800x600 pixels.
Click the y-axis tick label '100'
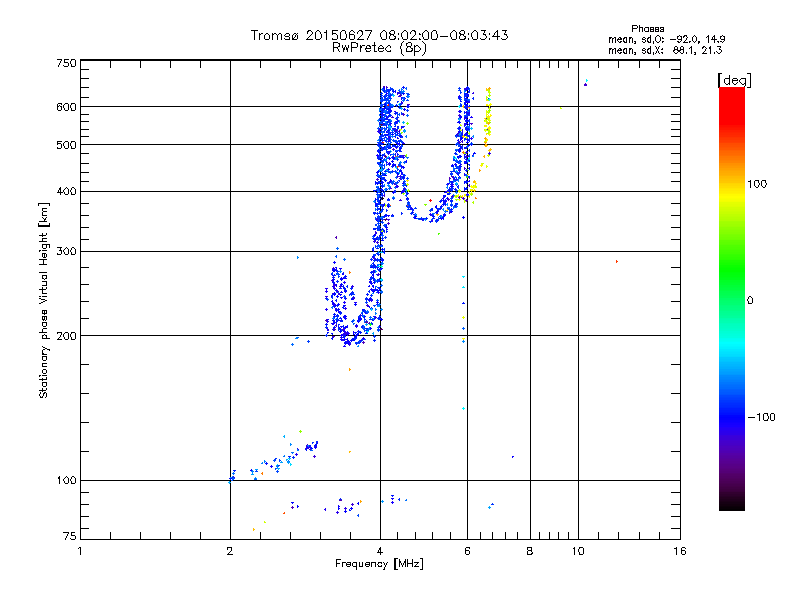click(66, 480)
